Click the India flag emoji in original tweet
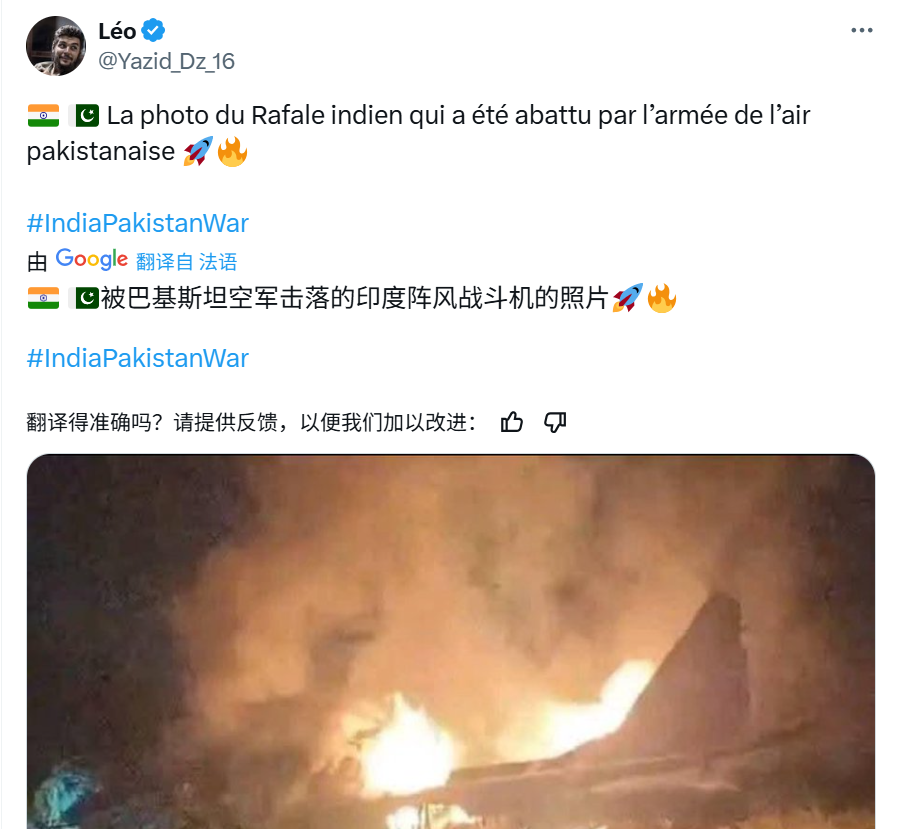 (x=44, y=115)
